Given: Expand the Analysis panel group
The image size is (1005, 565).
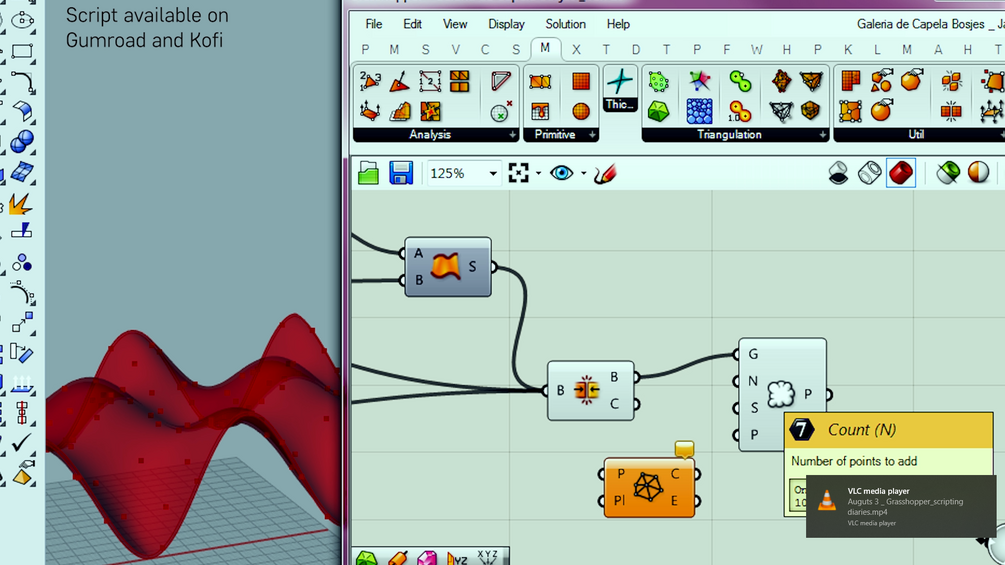Looking at the screenshot, I should pos(513,135).
